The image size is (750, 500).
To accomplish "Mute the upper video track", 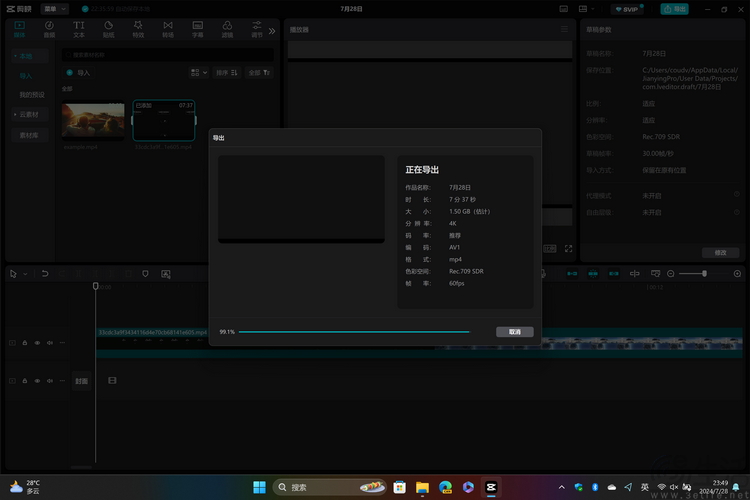I will tap(50, 343).
